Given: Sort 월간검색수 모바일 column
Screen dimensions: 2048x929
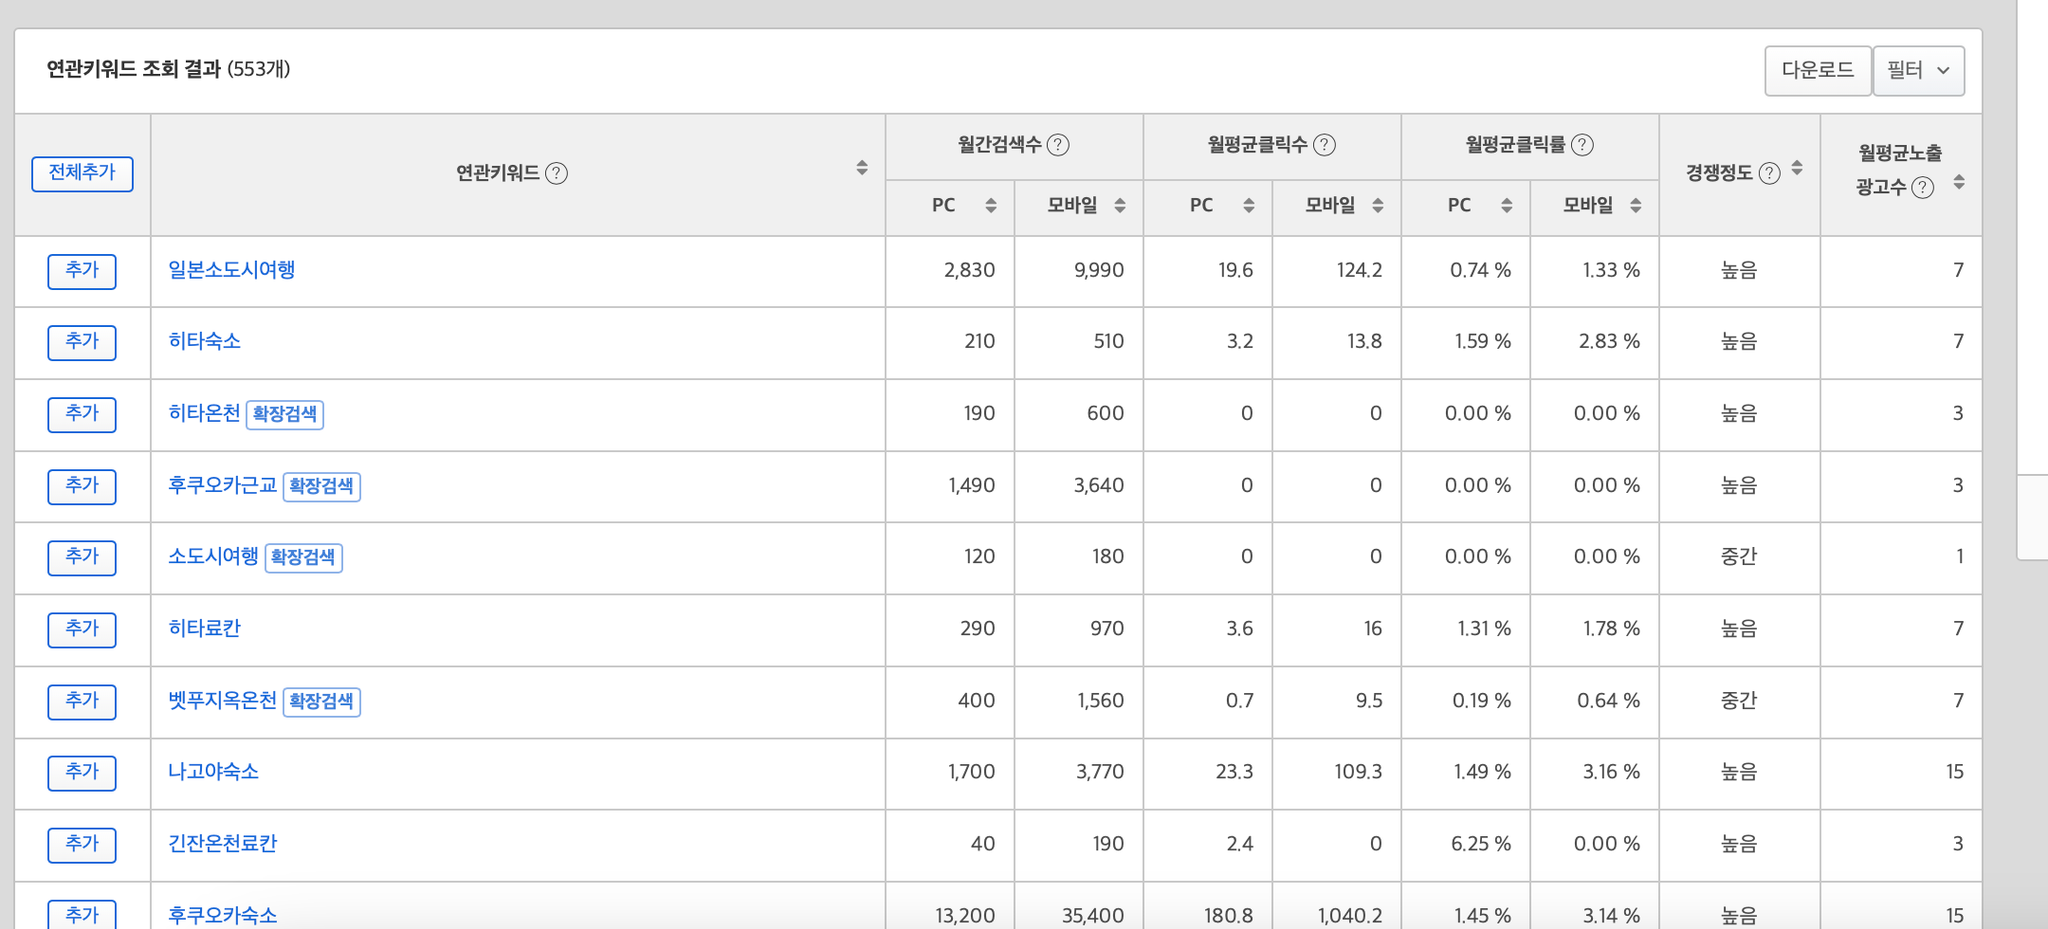Looking at the screenshot, I should [x=1120, y=205].
